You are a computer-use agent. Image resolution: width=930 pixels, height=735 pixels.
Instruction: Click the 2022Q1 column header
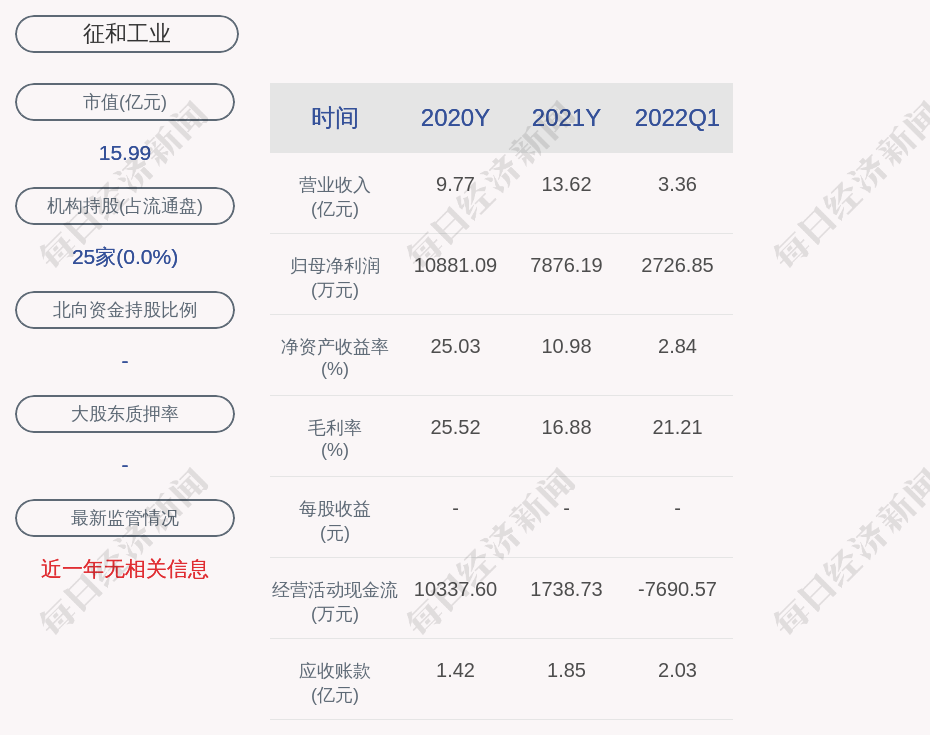tap(677, 118)
